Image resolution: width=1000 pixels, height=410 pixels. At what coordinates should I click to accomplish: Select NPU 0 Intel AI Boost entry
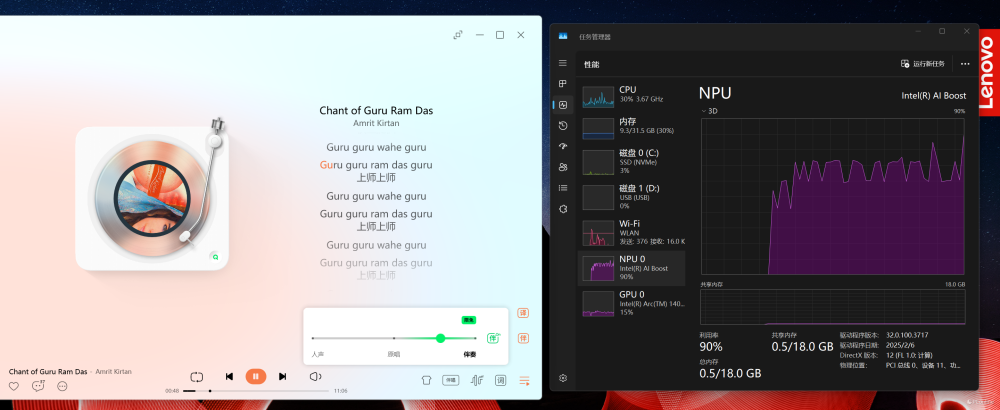pyautogui.click(x=631, y=268)
